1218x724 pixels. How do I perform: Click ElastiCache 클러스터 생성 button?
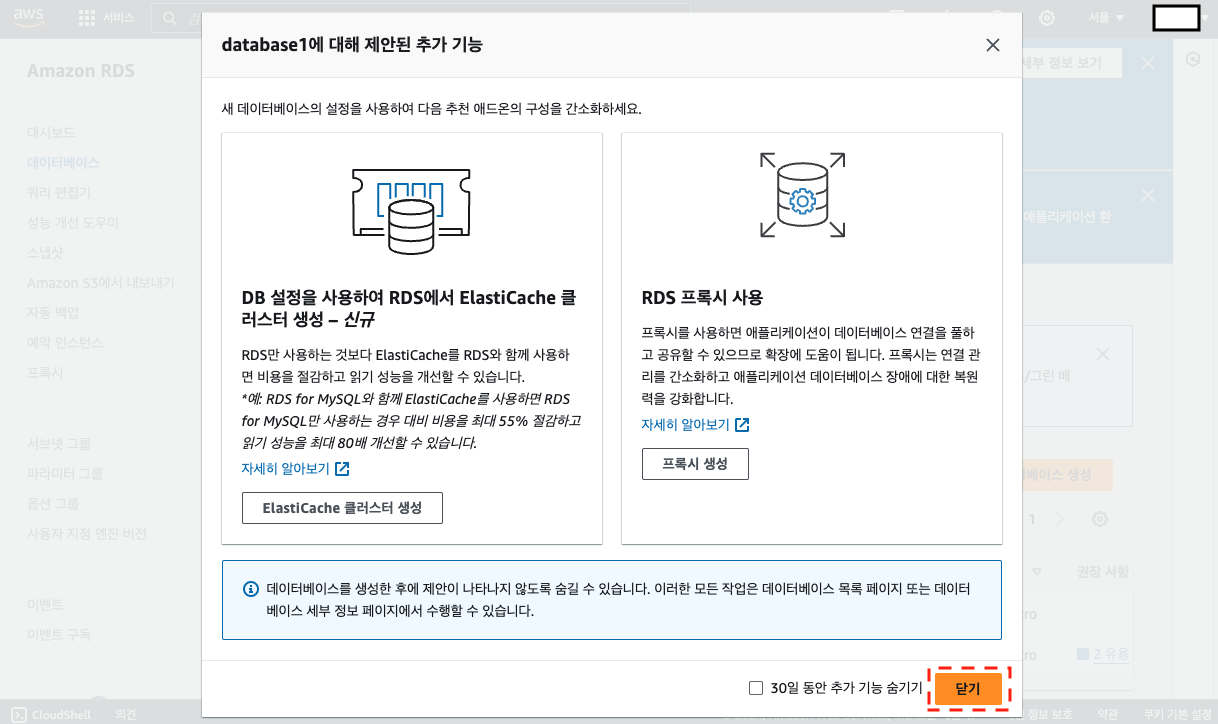(342, 508)
